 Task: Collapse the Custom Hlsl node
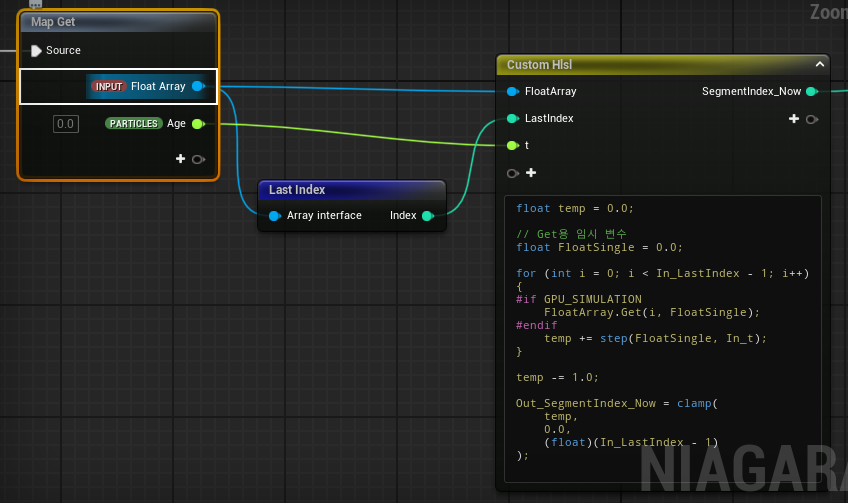[820, 64]
